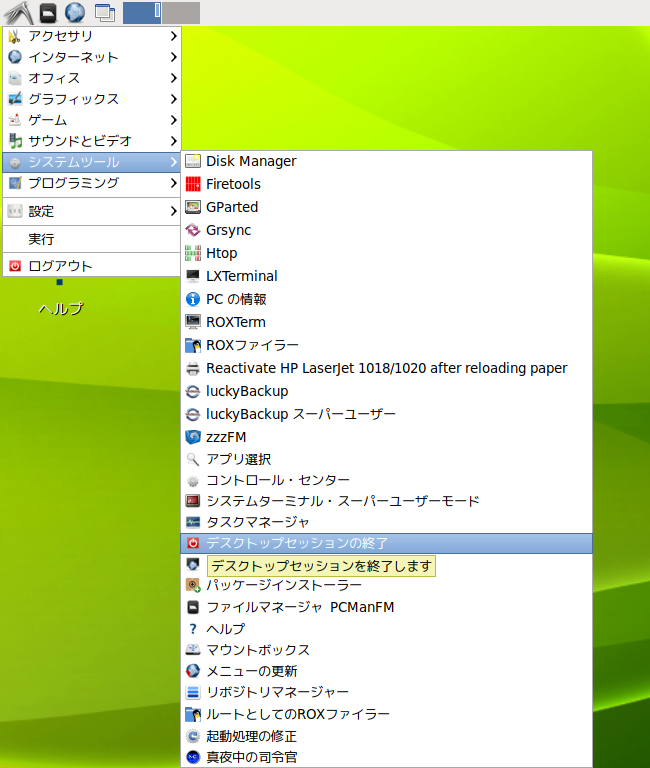This screenshot has height=768, width=650.
Task: Collapse the システムツール submenu arrow
Action: coord(173,162)
